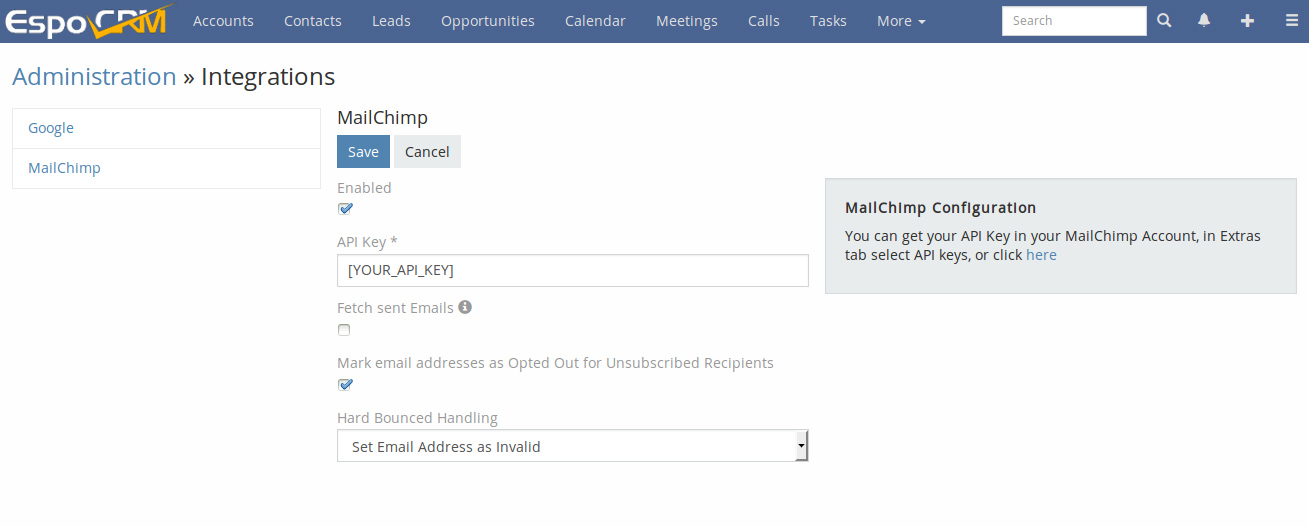Select Google in the integrations list
This screenshot has height=526, width=1309.
pos(166,128)
